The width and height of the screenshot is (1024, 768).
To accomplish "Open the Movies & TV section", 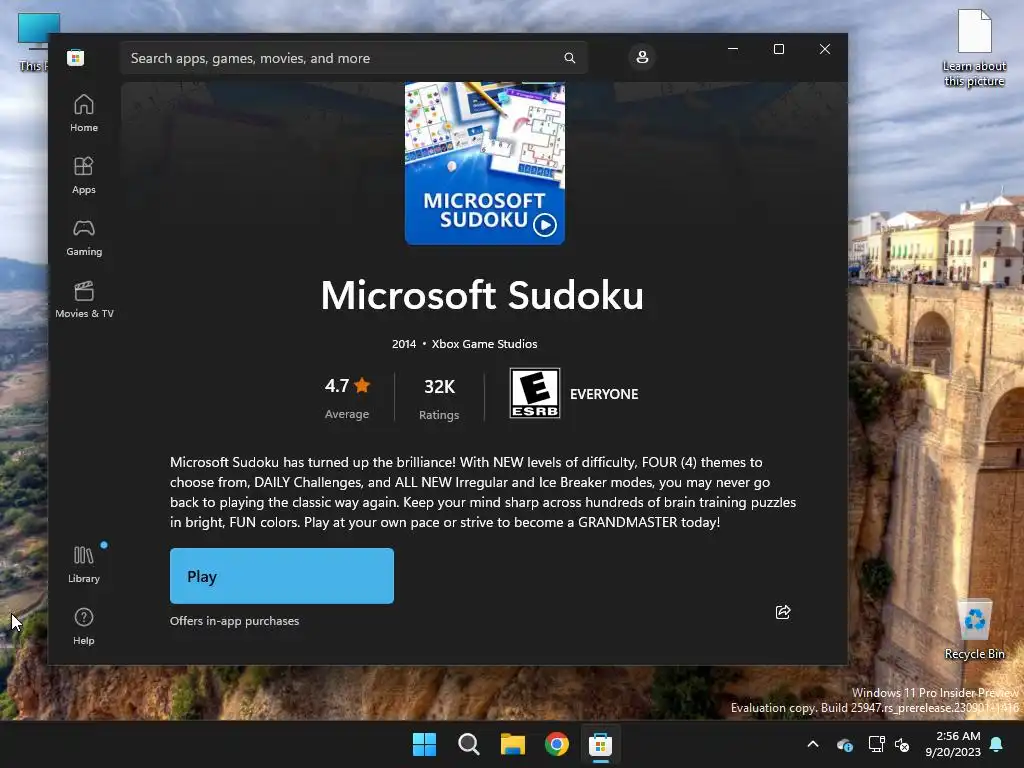I will click(x=84, y=300).
